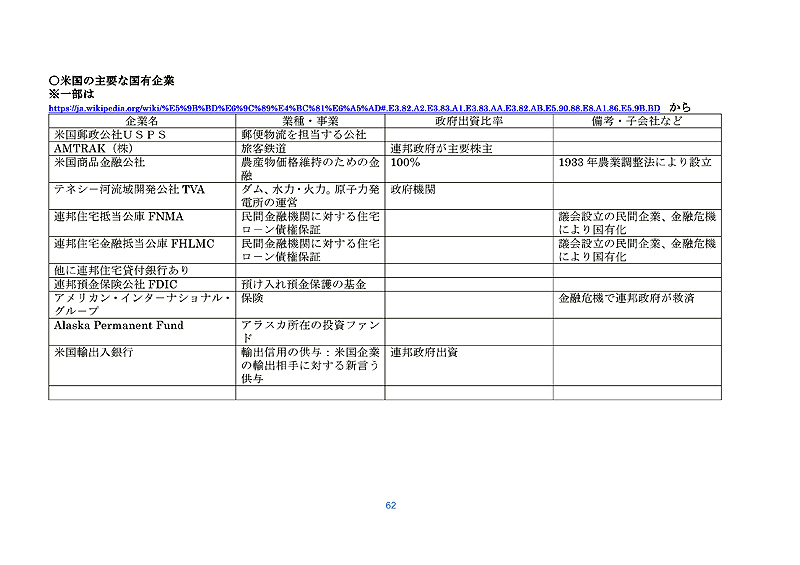Select the column header 政府出資比率
This screenshot has width=800, height=565.
coord(469,121)
